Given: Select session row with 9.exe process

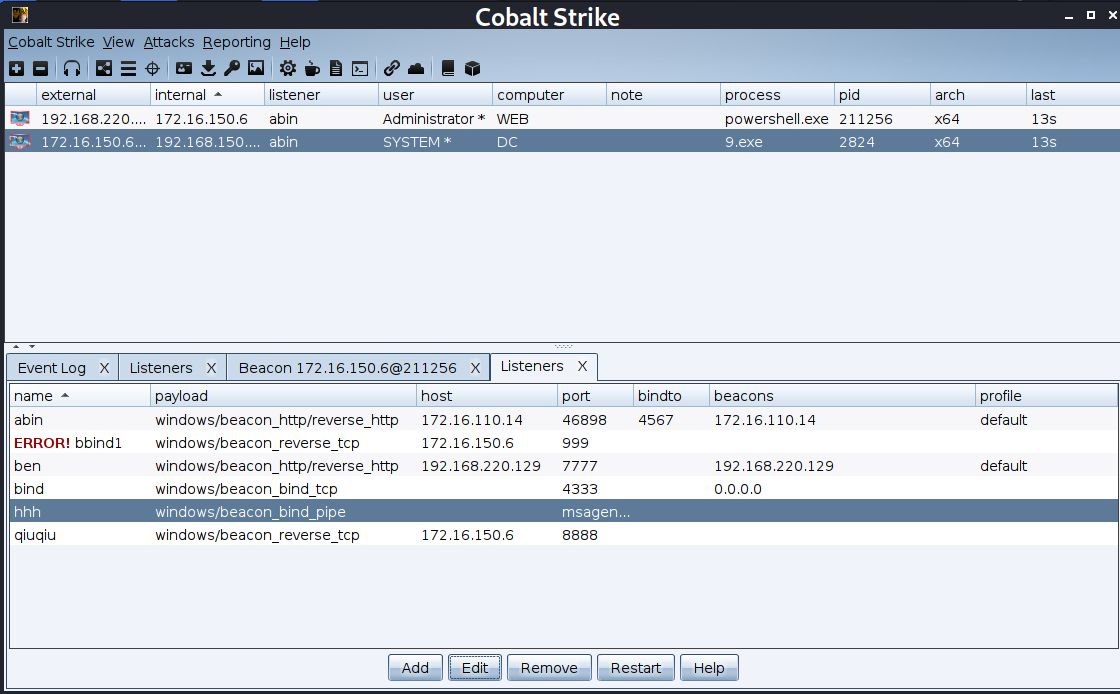Looking at the screenshot, I should pyautogui.click(x=563, y=142).
